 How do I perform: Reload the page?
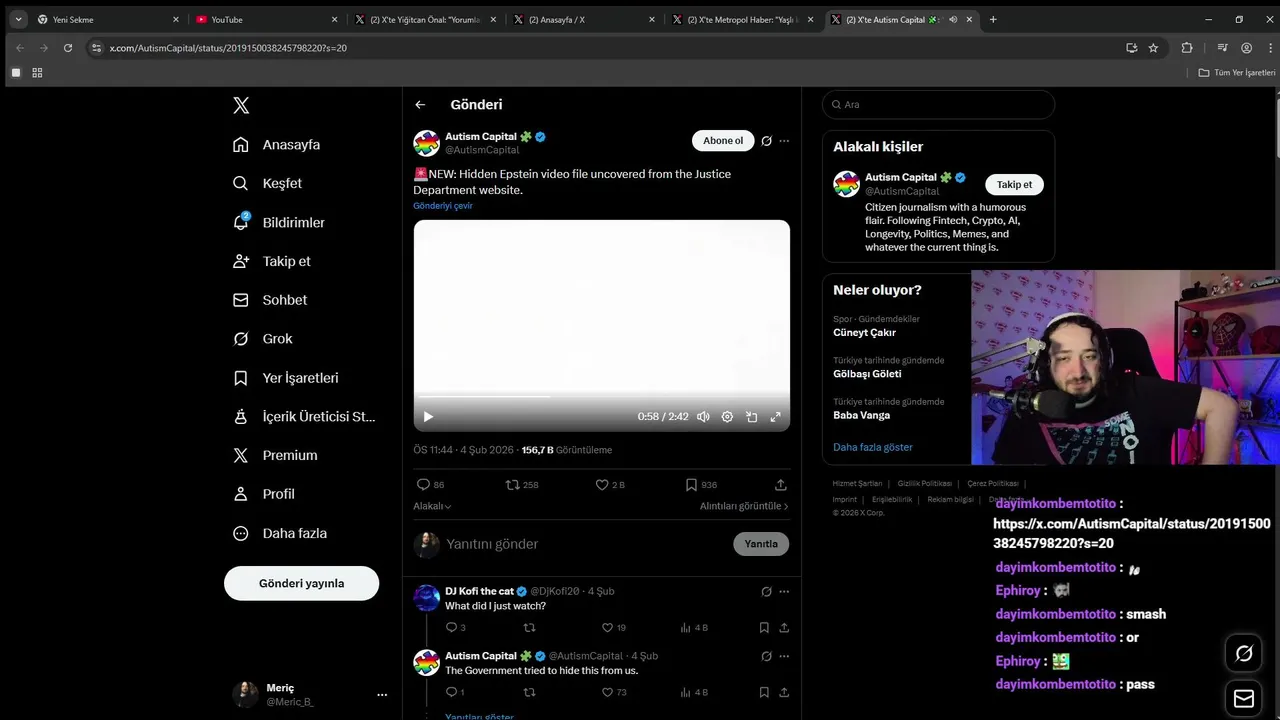tap(68, 48)
